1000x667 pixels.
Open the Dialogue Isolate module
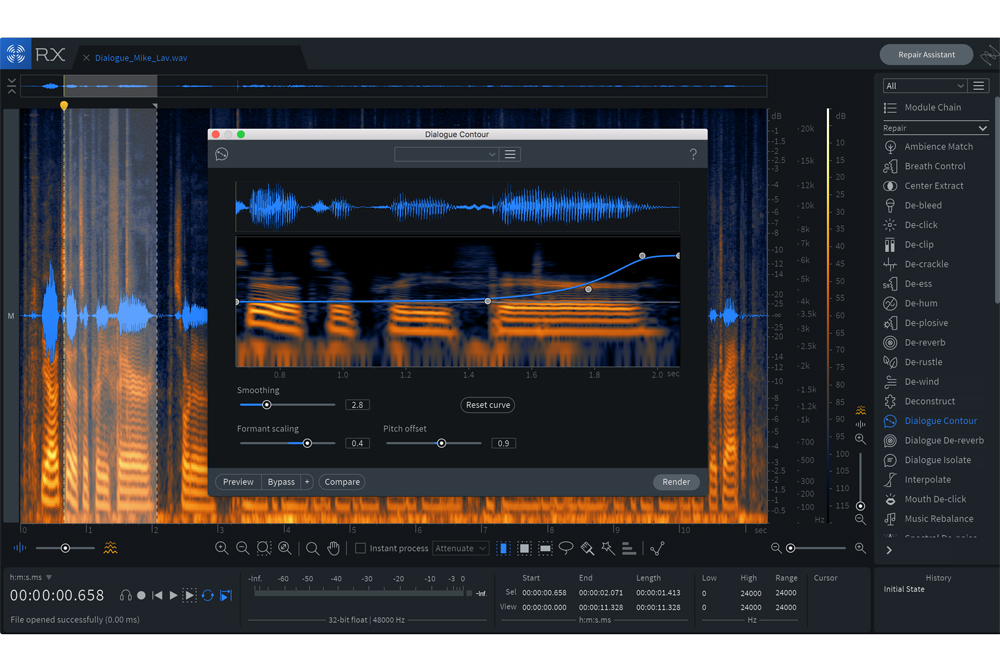pyautogui.click(x=927, y=460)
